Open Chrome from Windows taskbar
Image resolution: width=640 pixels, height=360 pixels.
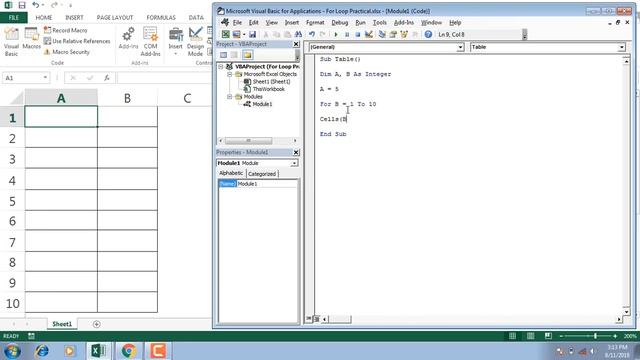click(128, 351)
